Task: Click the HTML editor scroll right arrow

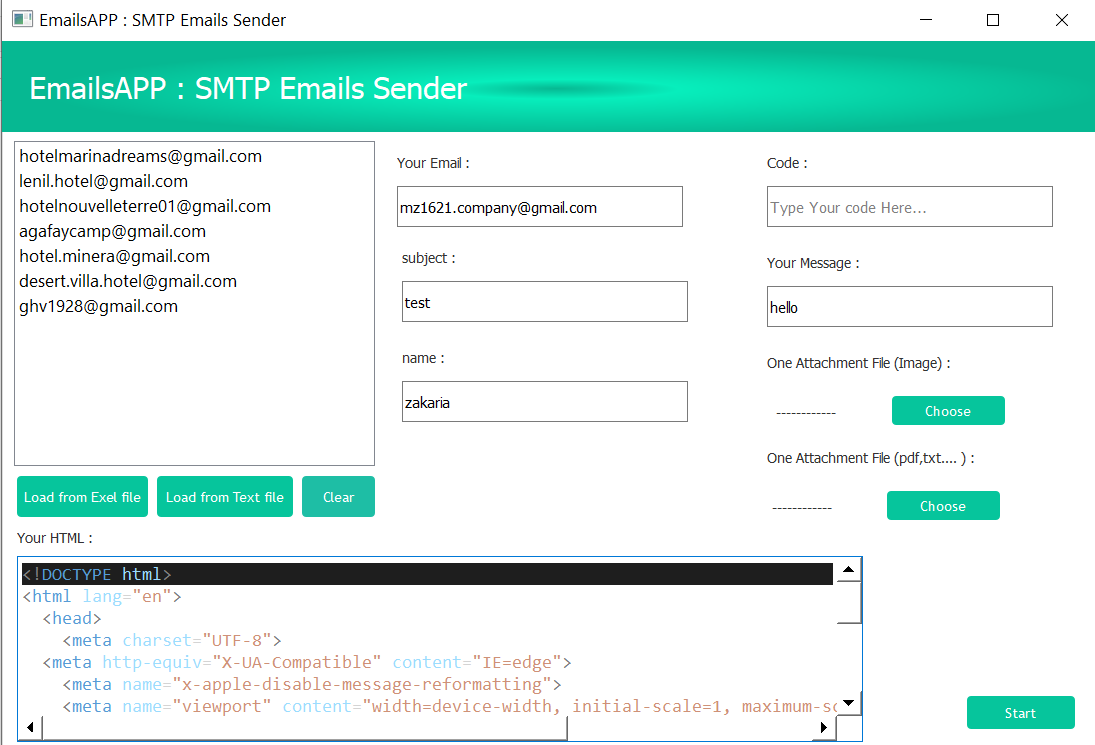Action: (x=824, y=728)
